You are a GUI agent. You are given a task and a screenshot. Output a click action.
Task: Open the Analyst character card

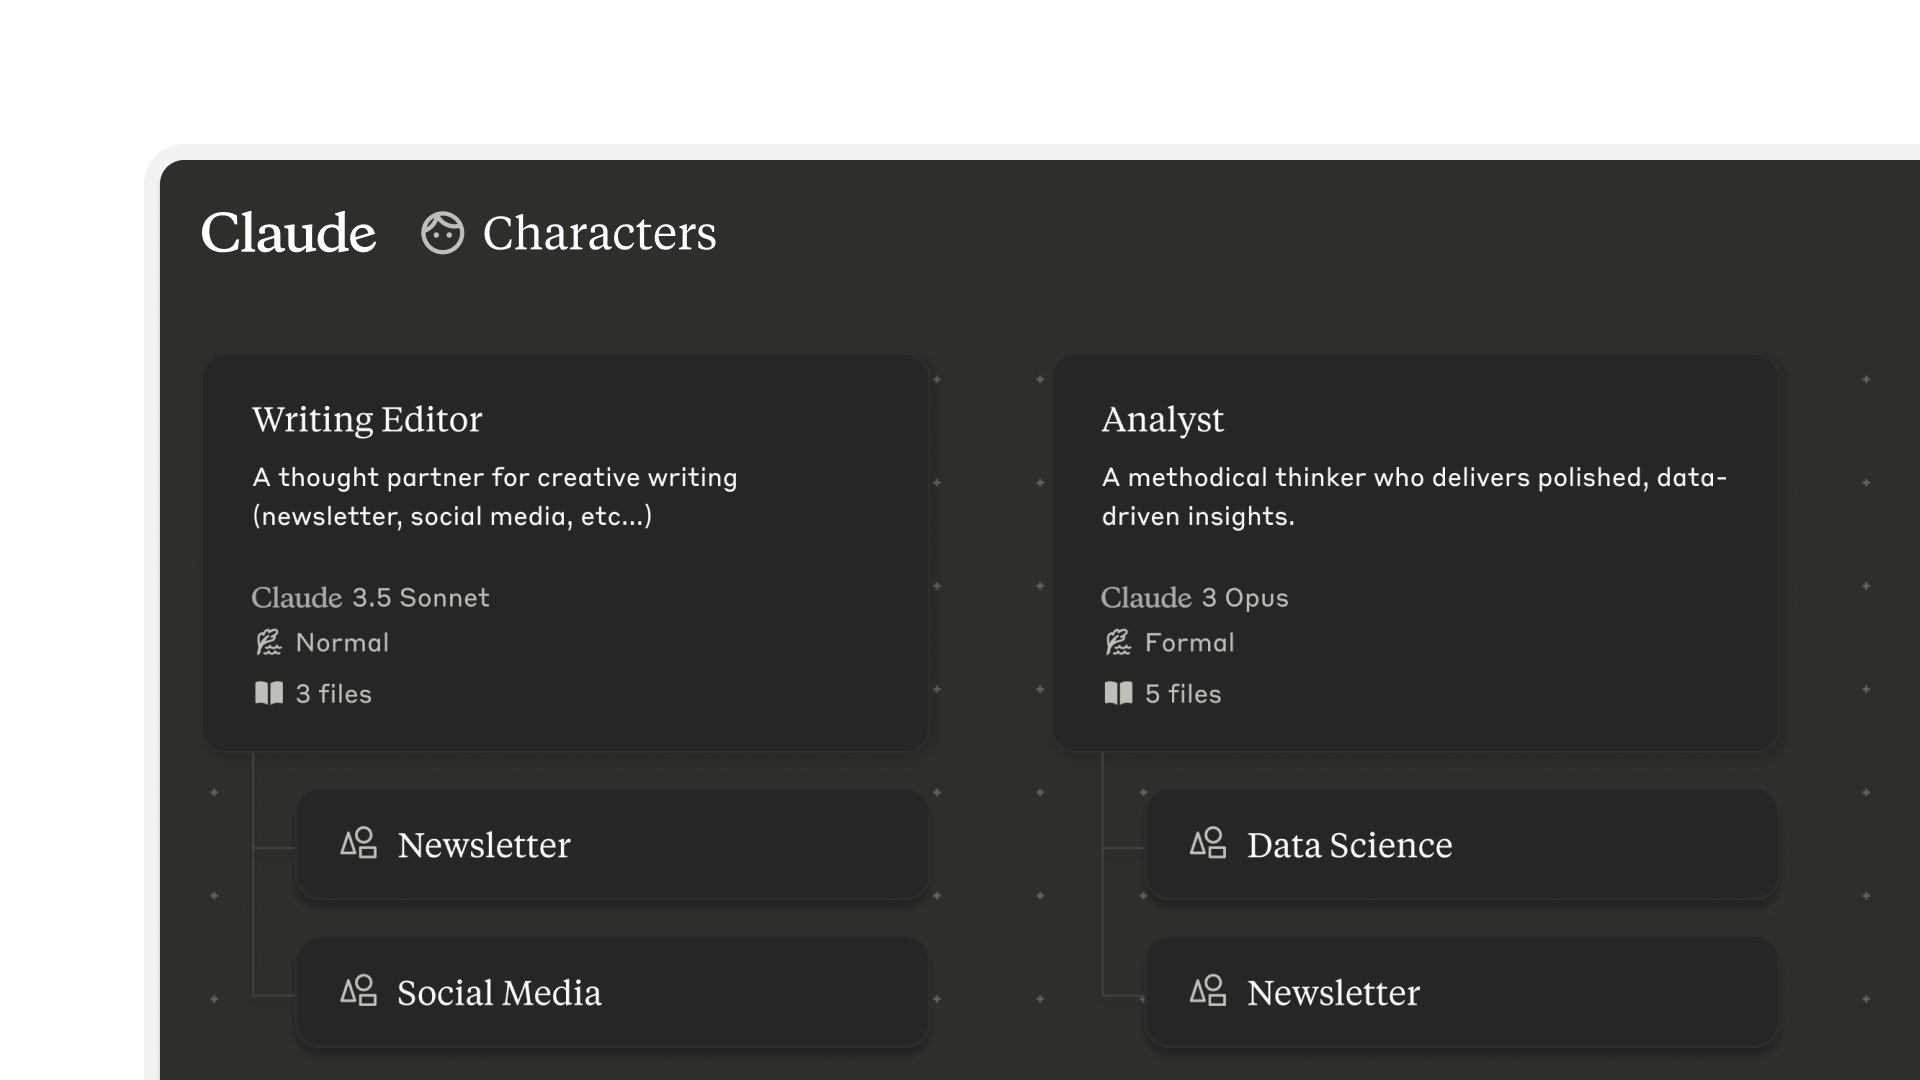click(x=1415, y=552)
